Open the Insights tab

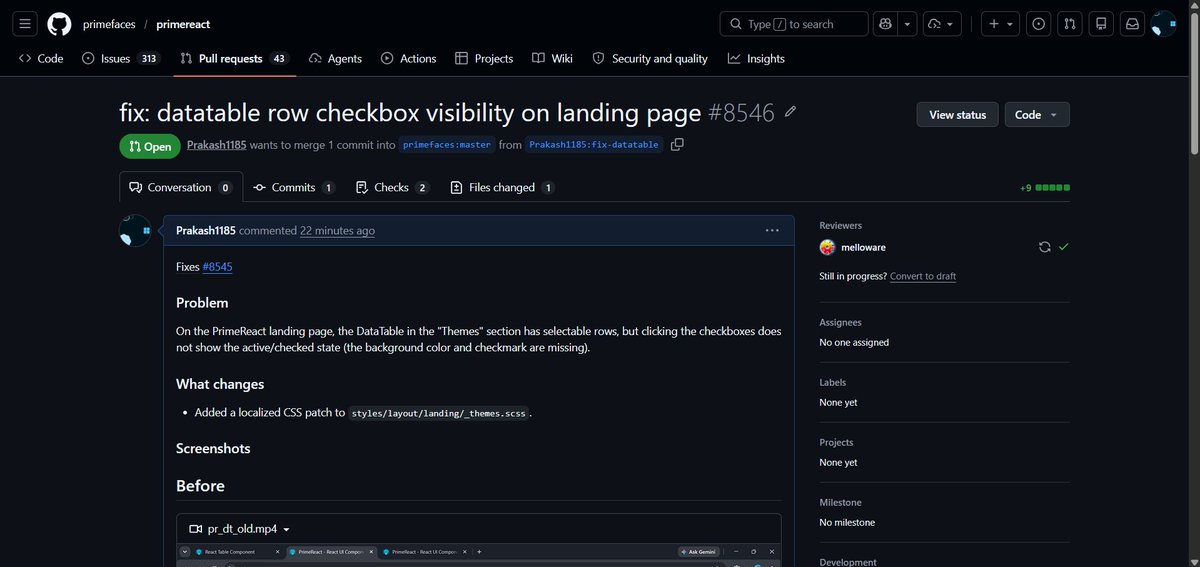(x=756, y=59)
